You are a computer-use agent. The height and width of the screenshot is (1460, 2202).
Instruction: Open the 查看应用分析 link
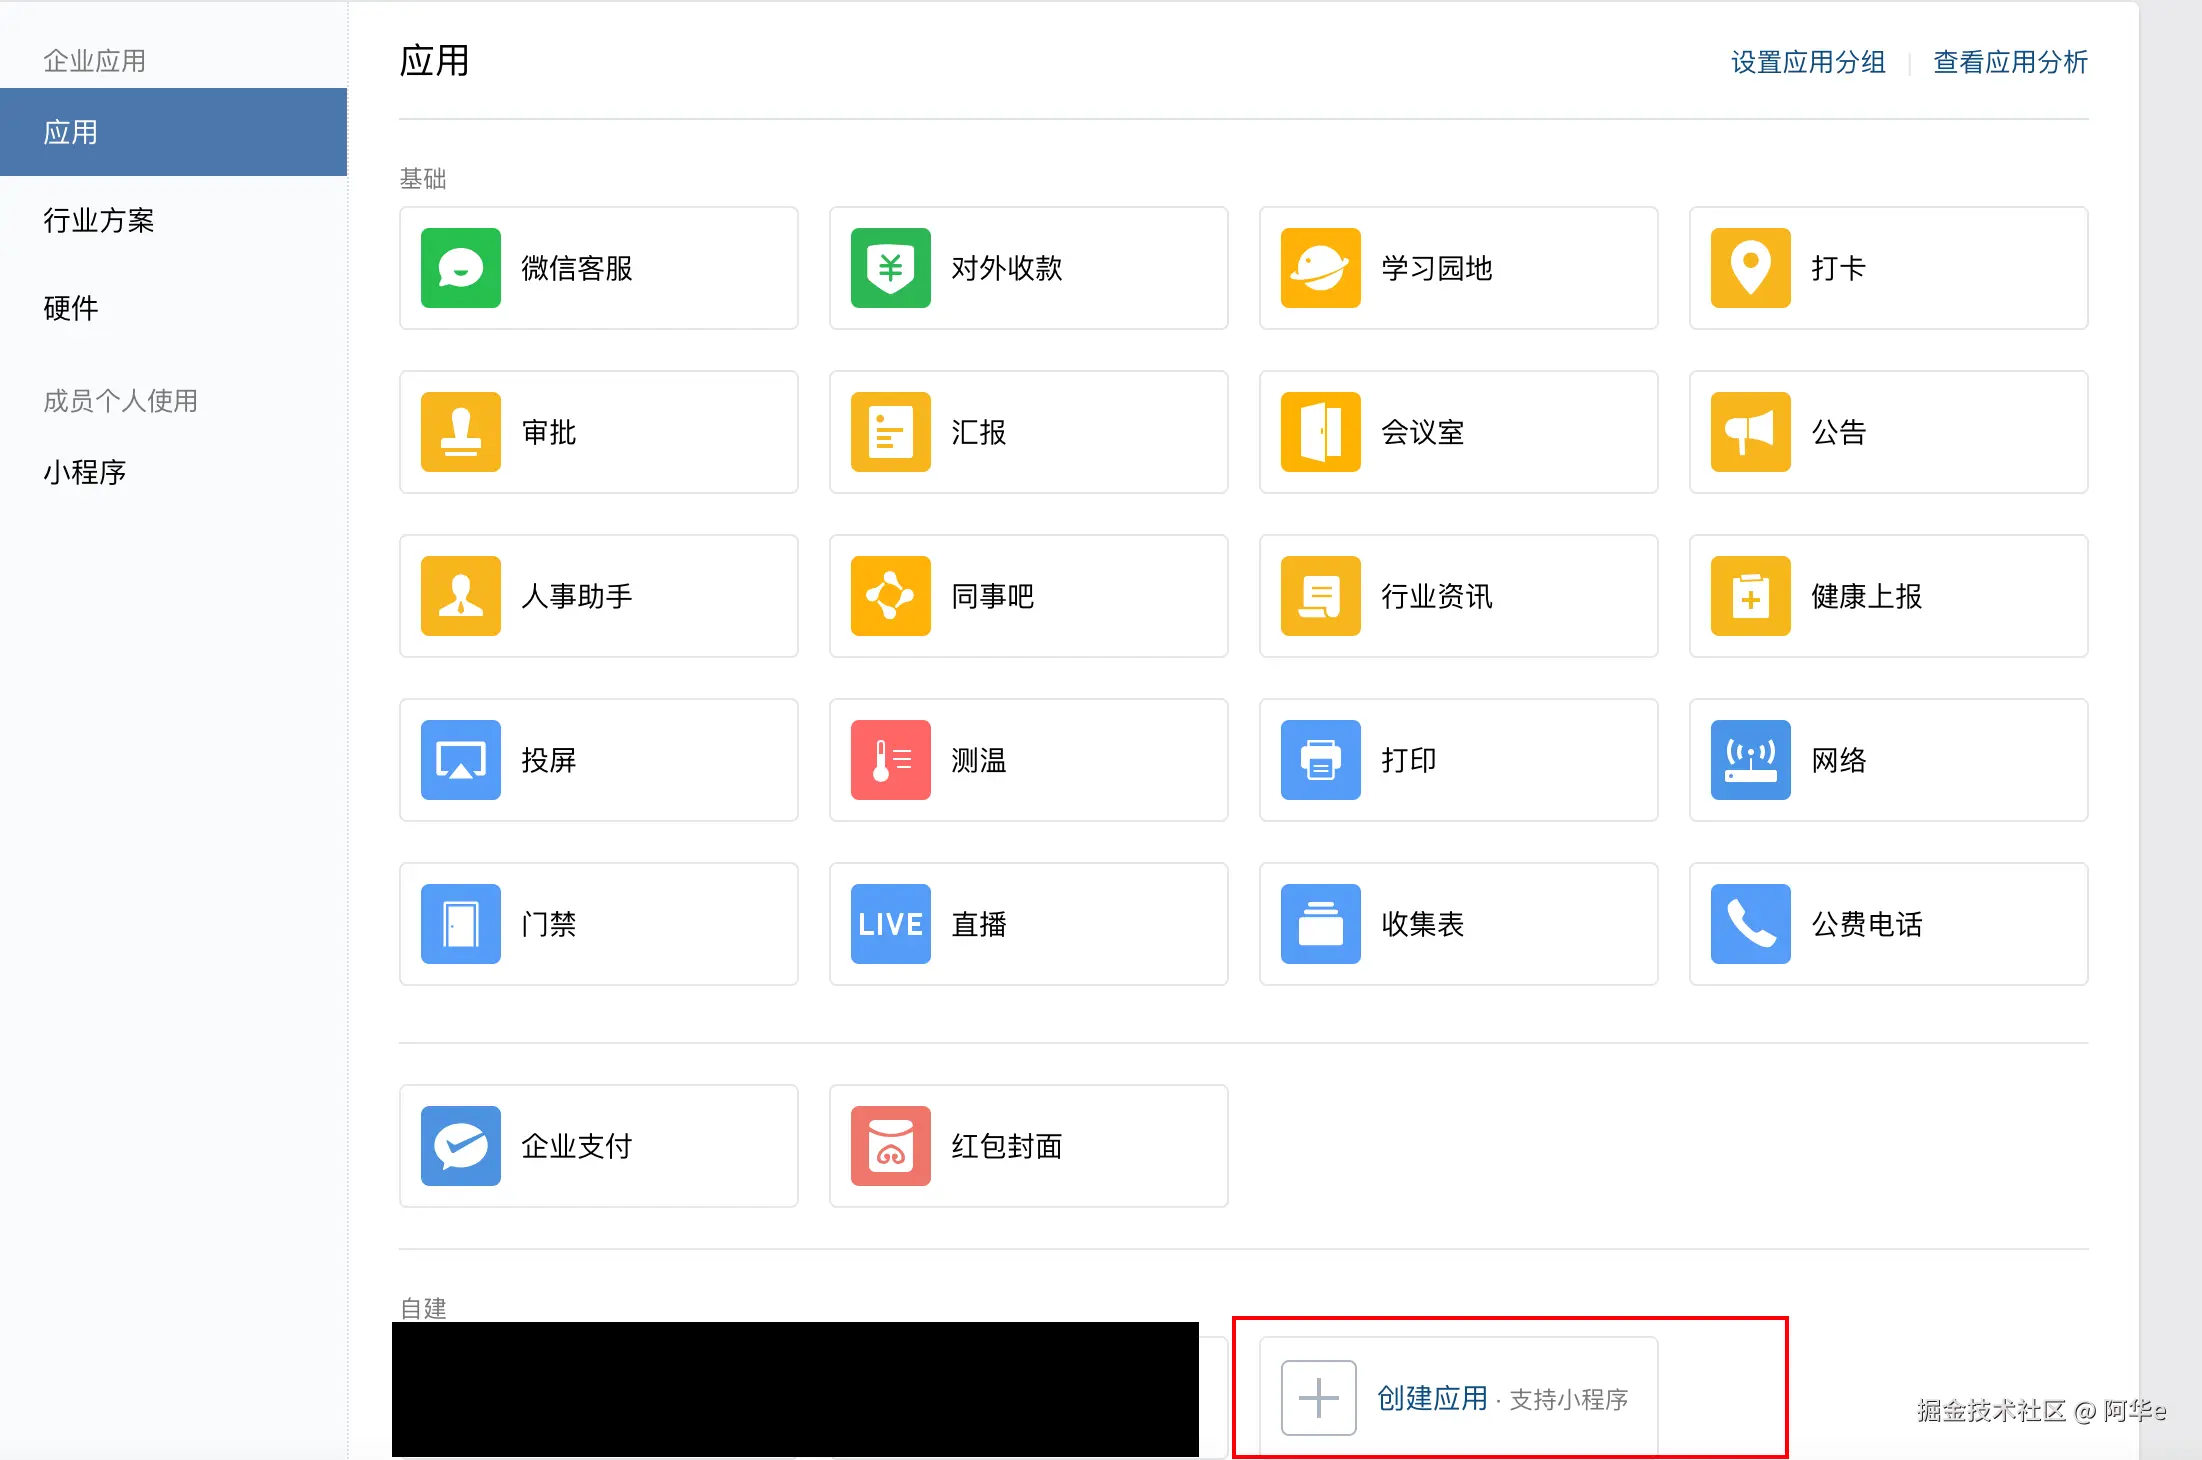[x=2010, y=62]
